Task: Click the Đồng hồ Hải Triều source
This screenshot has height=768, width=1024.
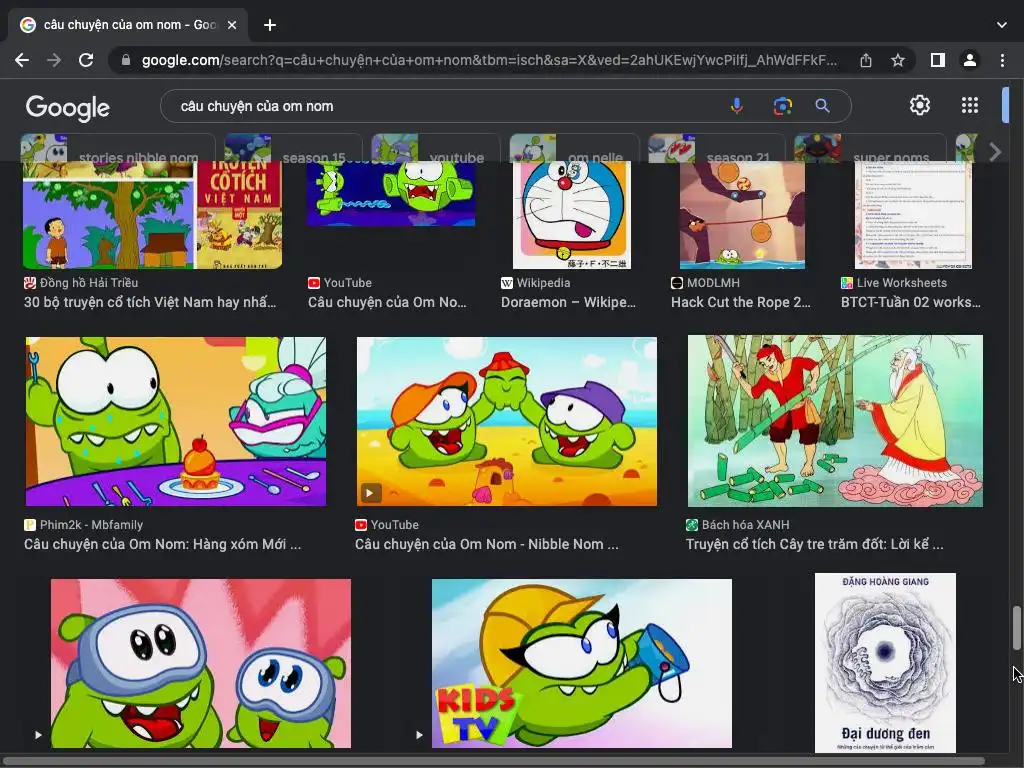Action: 89,283
